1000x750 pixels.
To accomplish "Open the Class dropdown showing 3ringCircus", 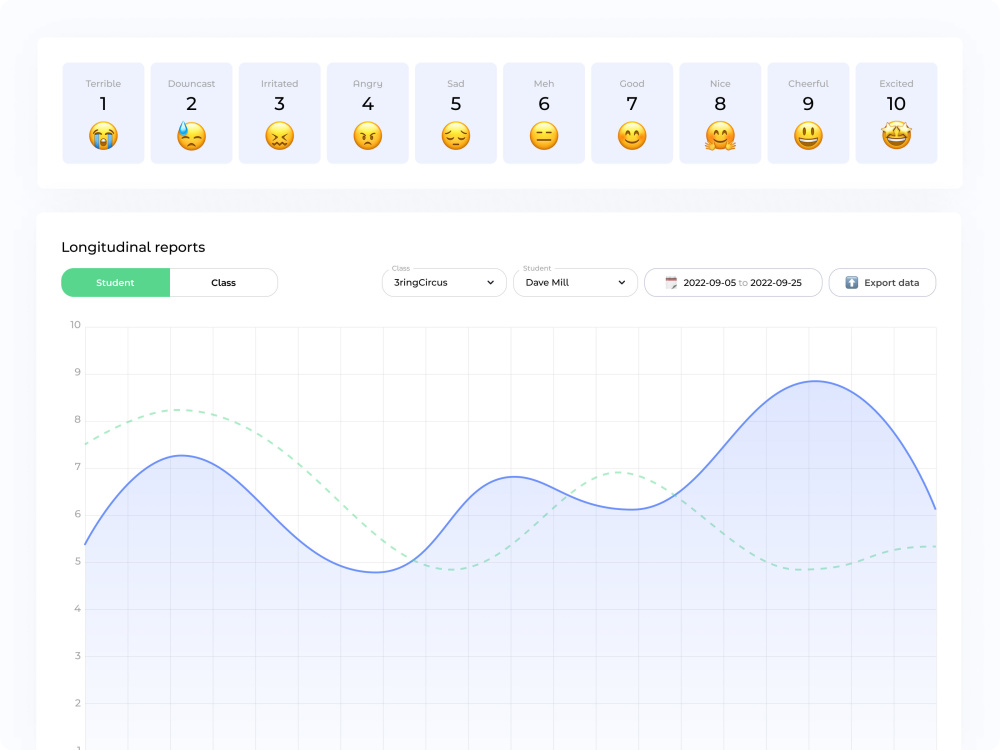I will click(x=444, y=283).
